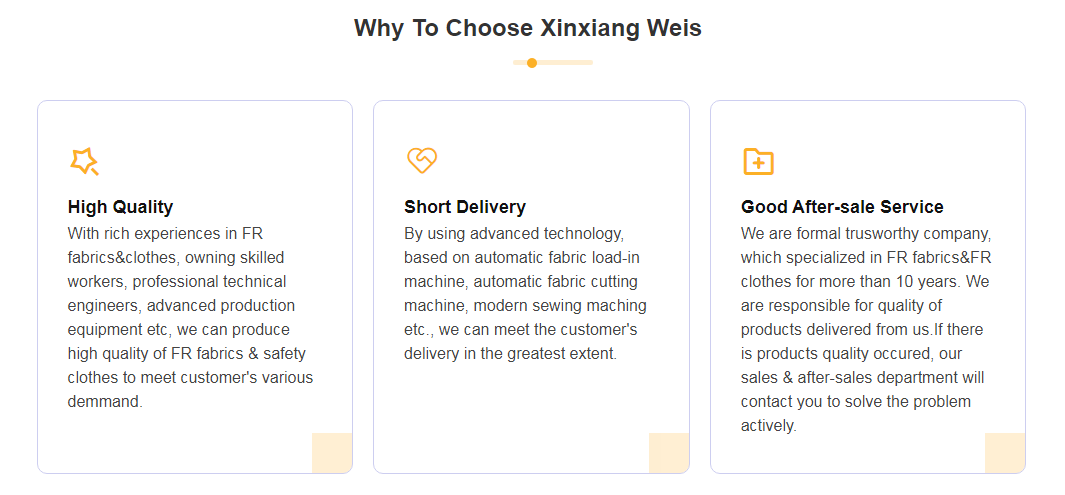Click the folder plus icon
Screen dimensions: 1065x495
click(758, 161)
